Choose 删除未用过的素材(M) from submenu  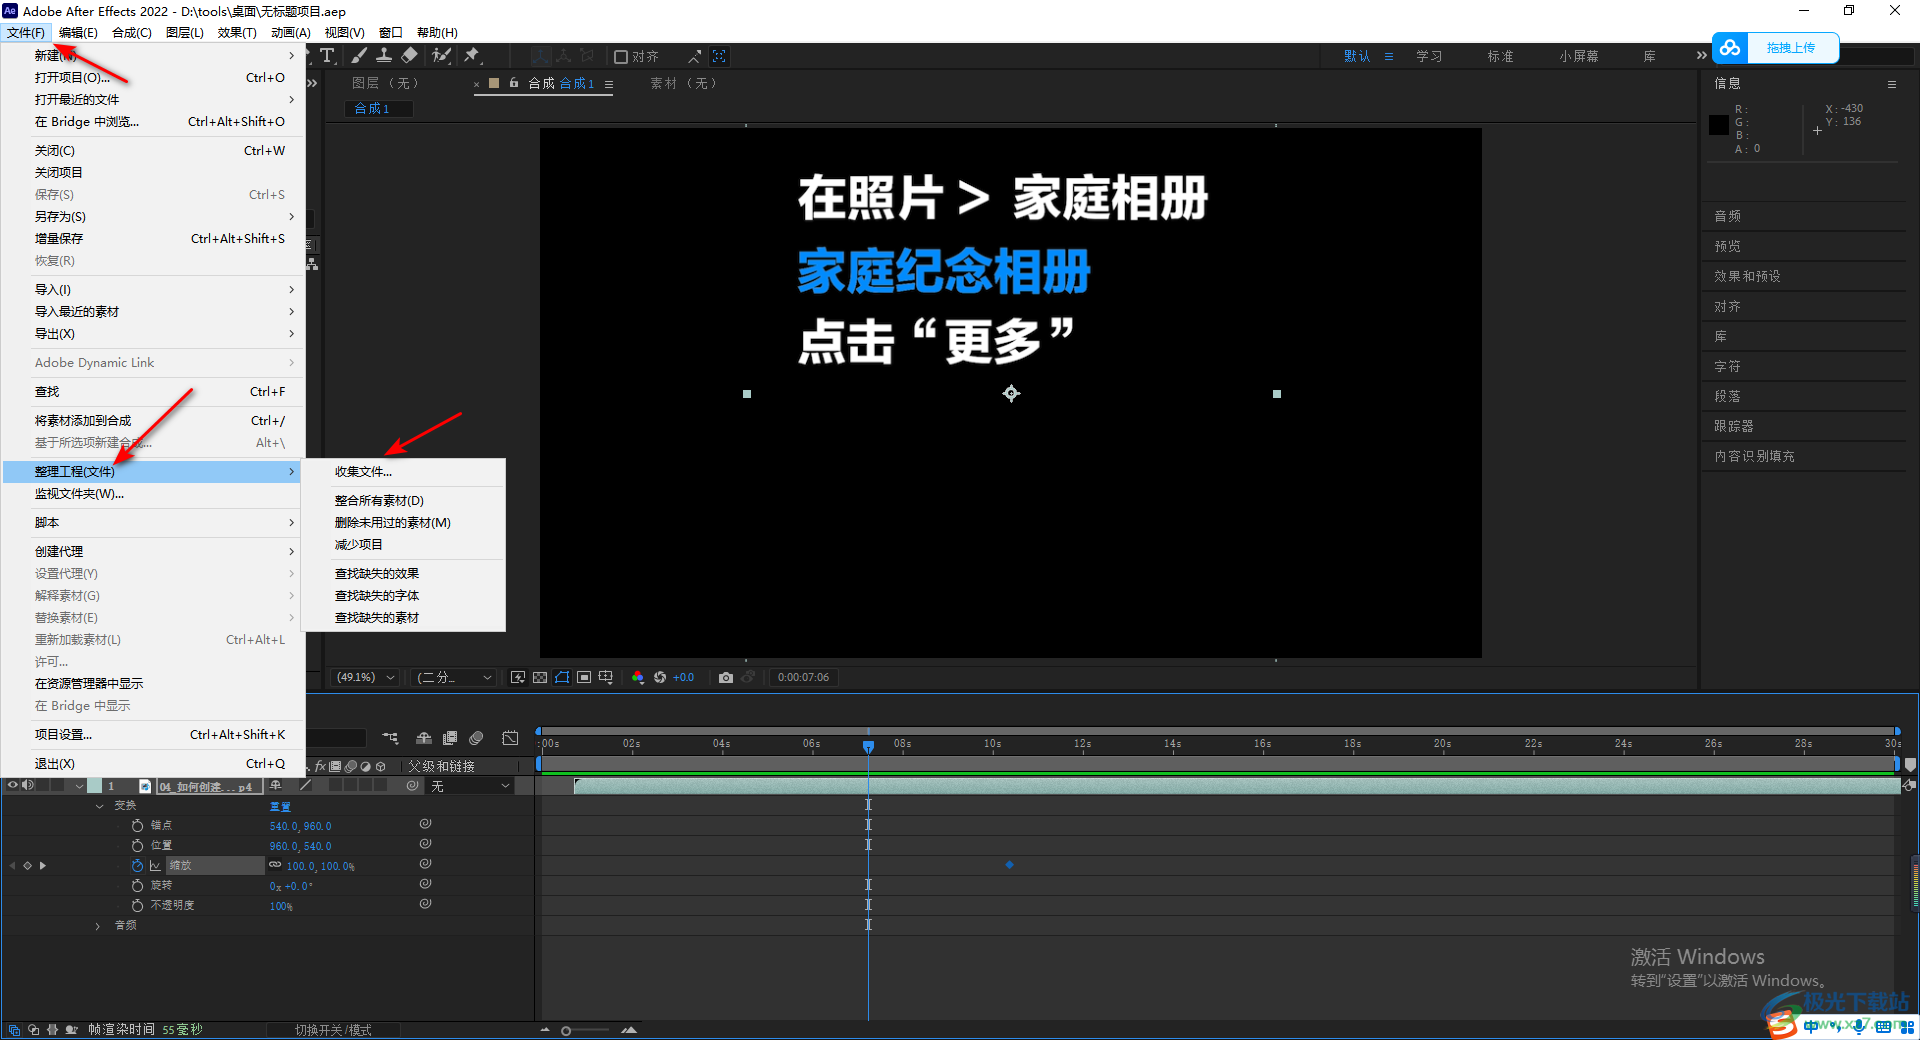405,523
